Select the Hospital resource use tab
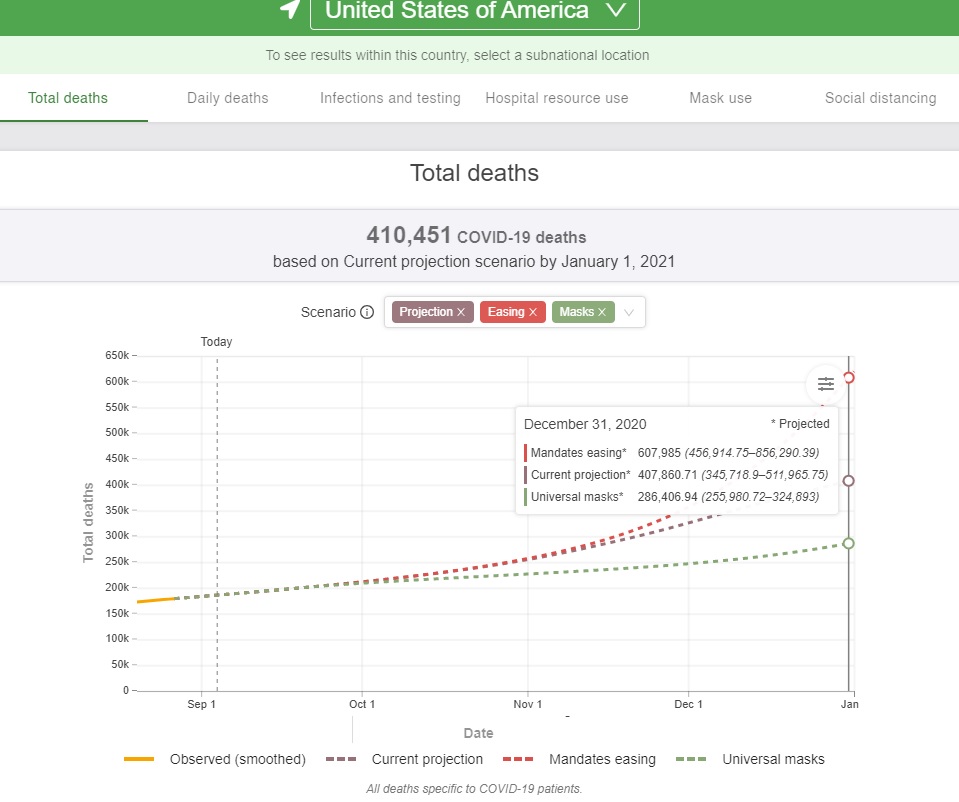Viewport: 959px width, 802px height. click(x=557, y=98)
